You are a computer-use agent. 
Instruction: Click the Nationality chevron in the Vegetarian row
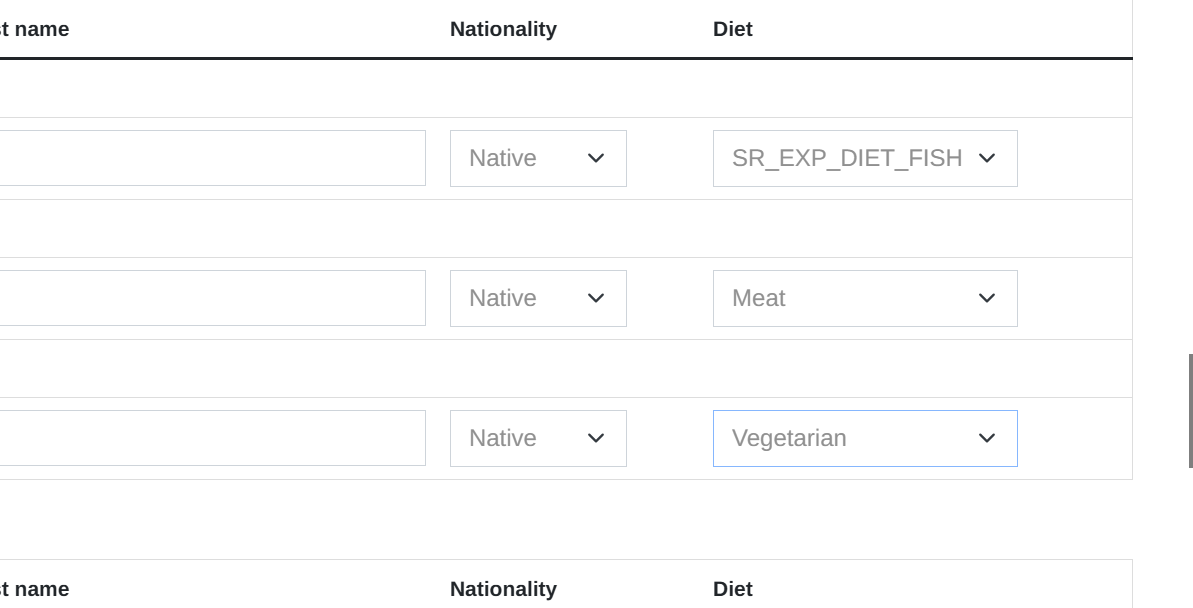[596, 438]
